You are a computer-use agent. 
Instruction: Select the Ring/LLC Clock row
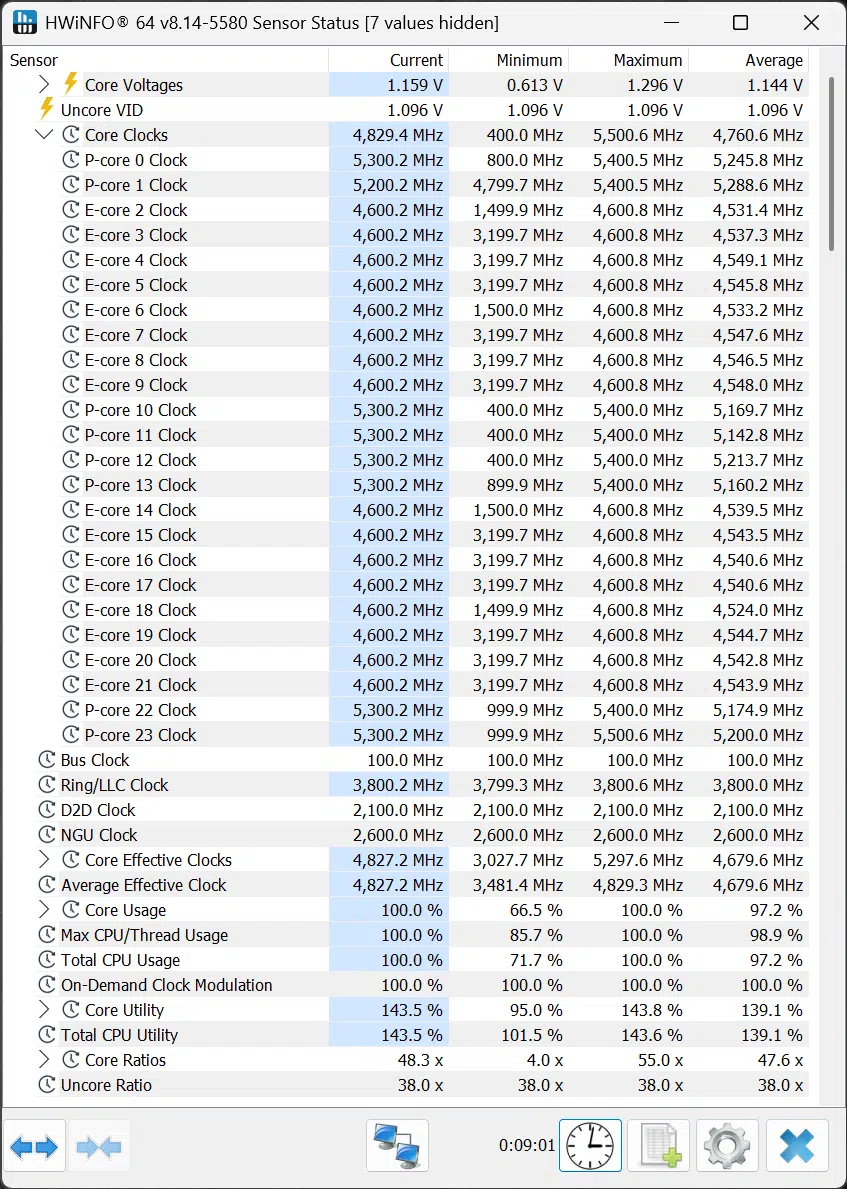pyautogui.click(x=407, y=785)
